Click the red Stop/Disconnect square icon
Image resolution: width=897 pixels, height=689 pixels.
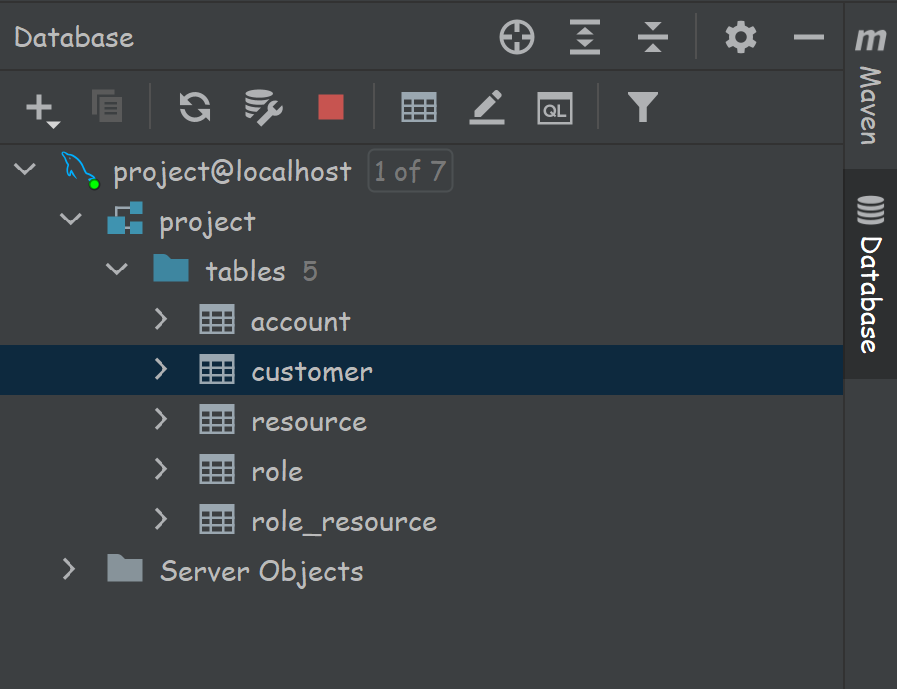[x=331, y=107]
